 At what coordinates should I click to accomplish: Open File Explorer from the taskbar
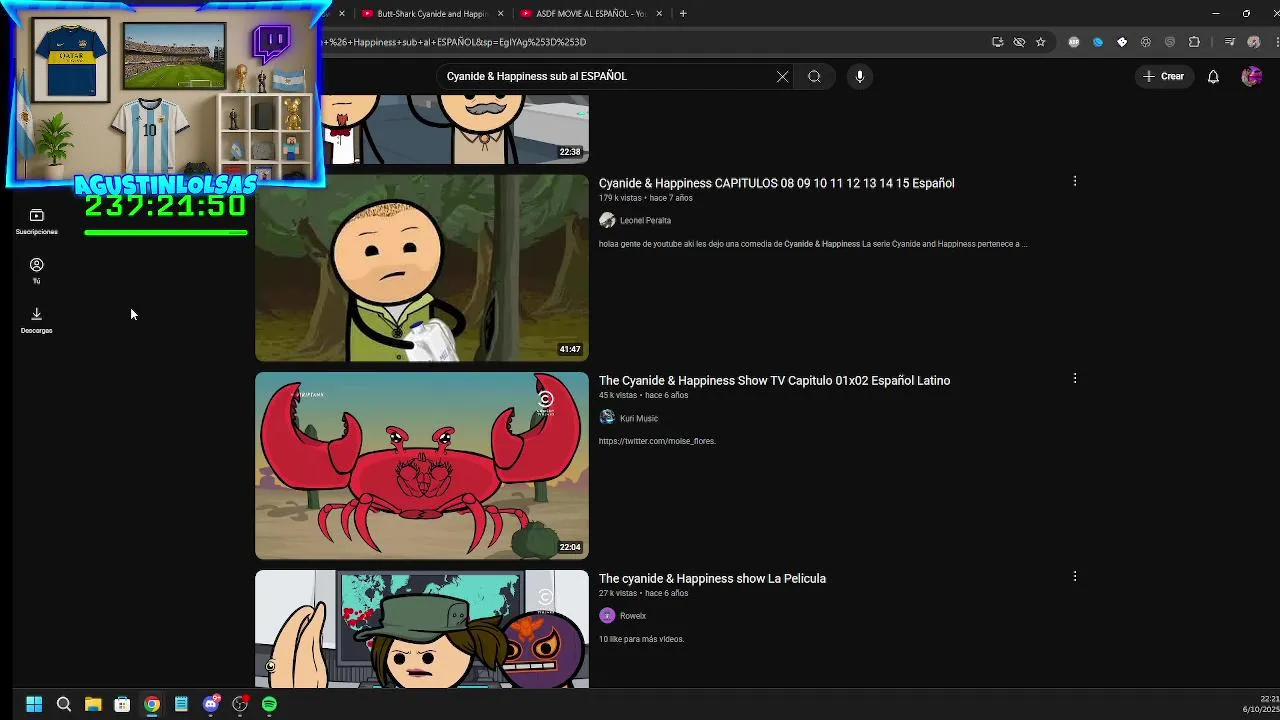click(x=93, y=704)
